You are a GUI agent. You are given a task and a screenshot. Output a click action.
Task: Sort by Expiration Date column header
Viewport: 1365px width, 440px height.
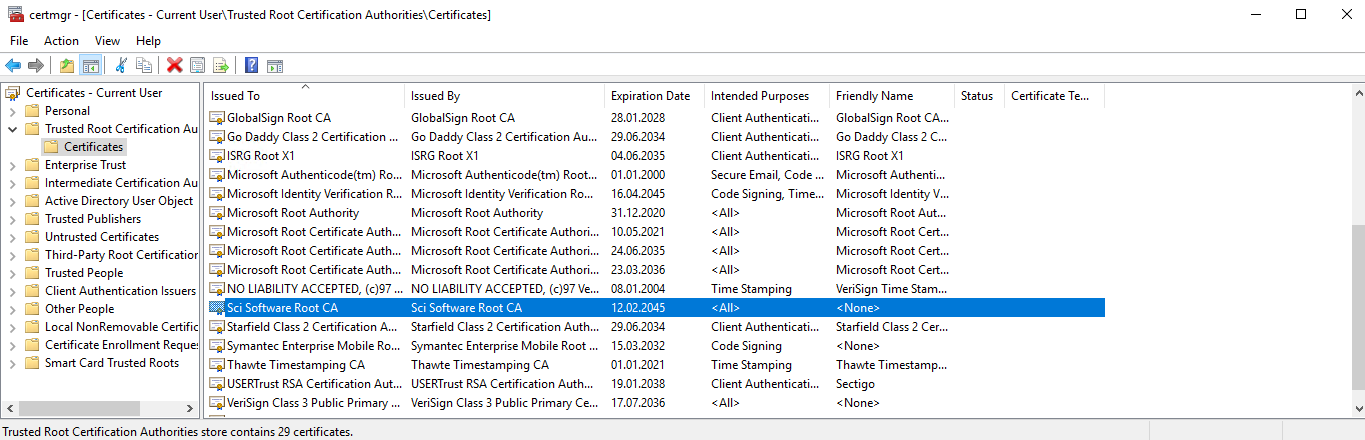pyautogui.click(x=650, y=96)
